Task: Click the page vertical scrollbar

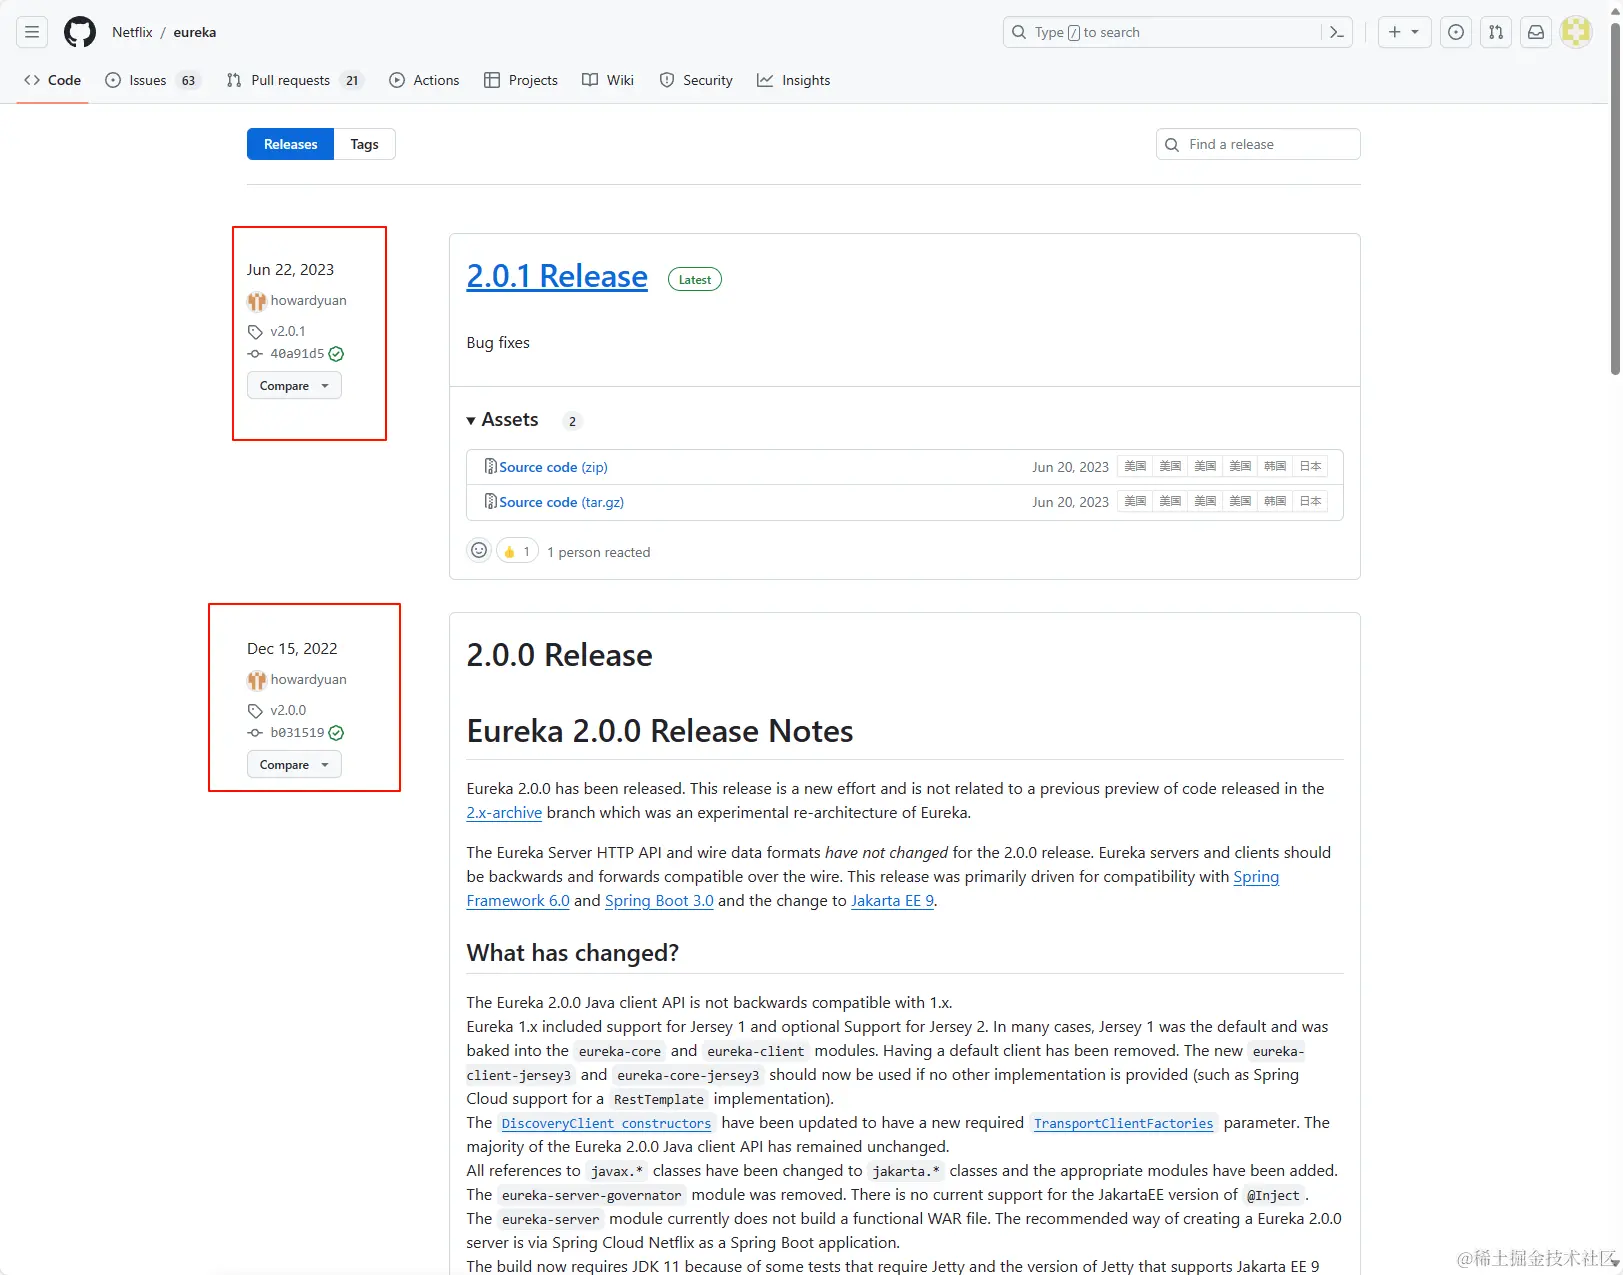Action: (x=1615, y=200)
